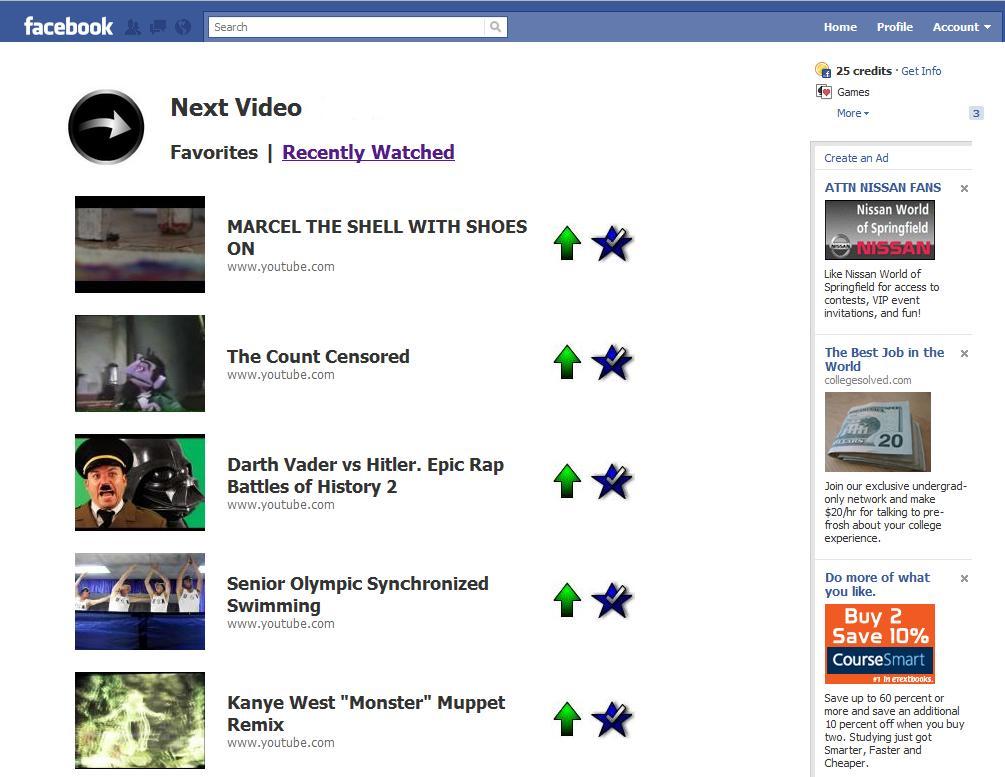Click the Next Video arrow icon
The image size is (1005, 777).
click(106, 126)
